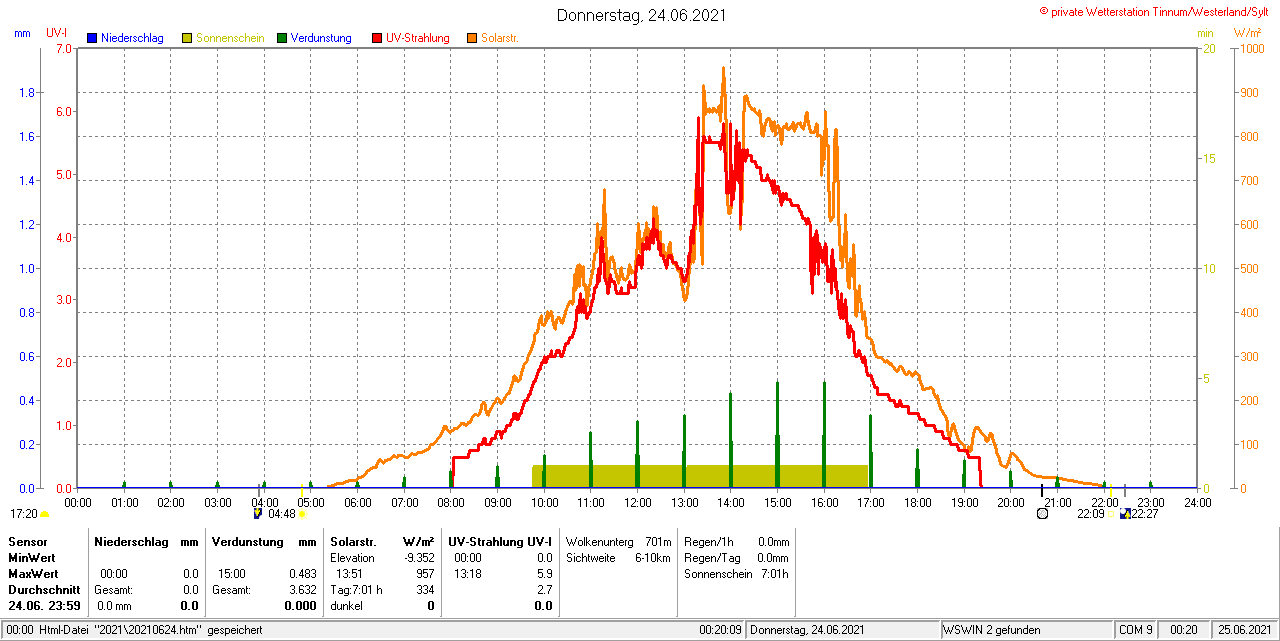Click the Verdunstung maximum value 0.483
Viewport: 1280px width, 641px height.
[303, 573]
